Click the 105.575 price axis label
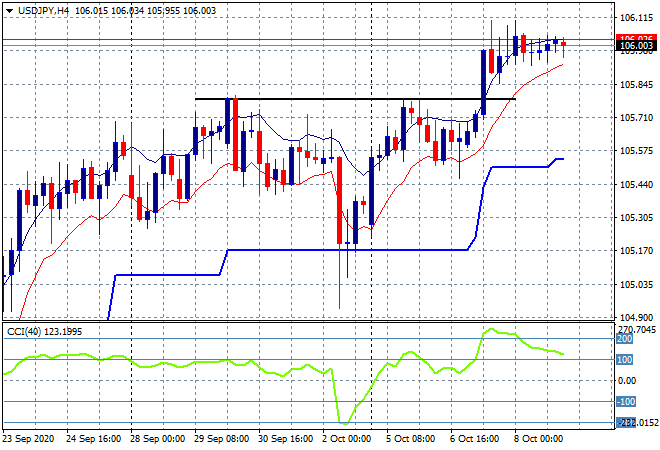Viewport: 660px width, 450px height. click(x=636, y=151)
